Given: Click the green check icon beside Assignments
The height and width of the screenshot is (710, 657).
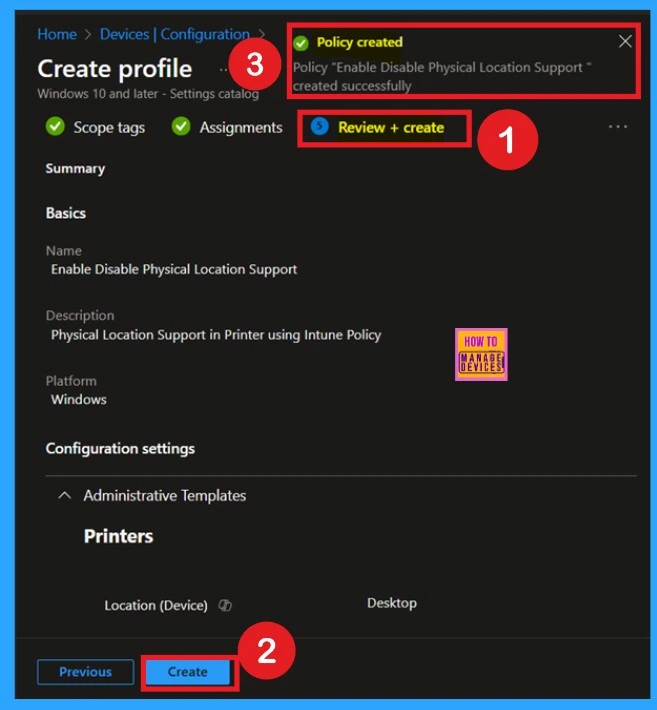Looking at the screenshot, I should click(x=181, y=126).
